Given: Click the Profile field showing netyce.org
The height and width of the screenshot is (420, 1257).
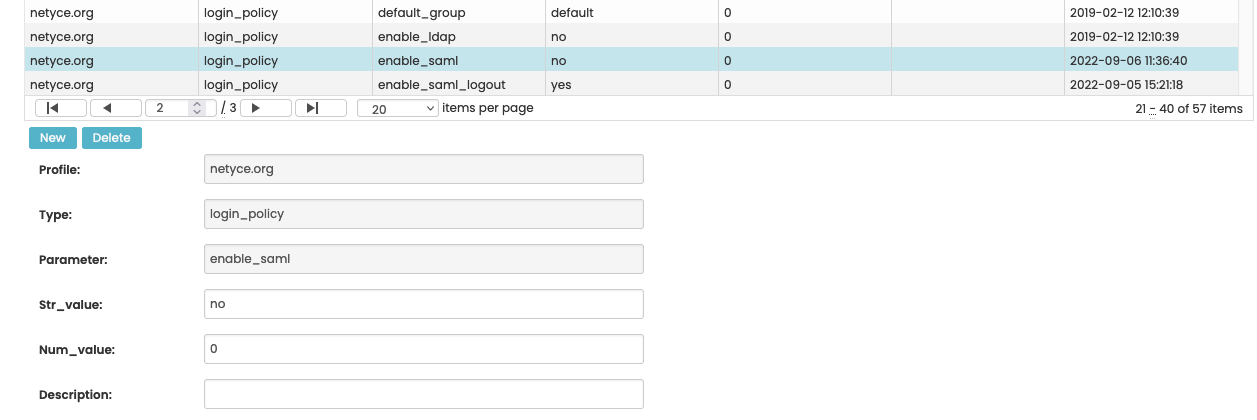Looking at the screenshot, I should [423, 169].
